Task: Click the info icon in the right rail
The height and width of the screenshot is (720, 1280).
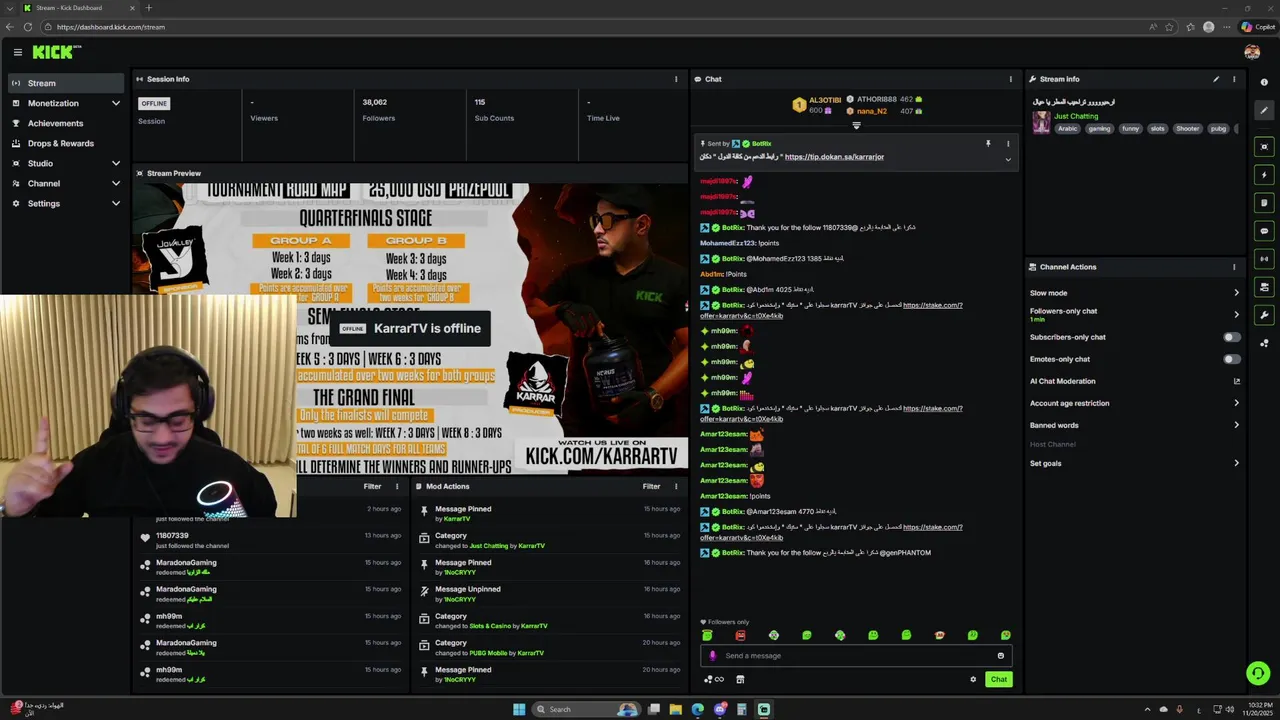Action: (x=1264, y=83)
